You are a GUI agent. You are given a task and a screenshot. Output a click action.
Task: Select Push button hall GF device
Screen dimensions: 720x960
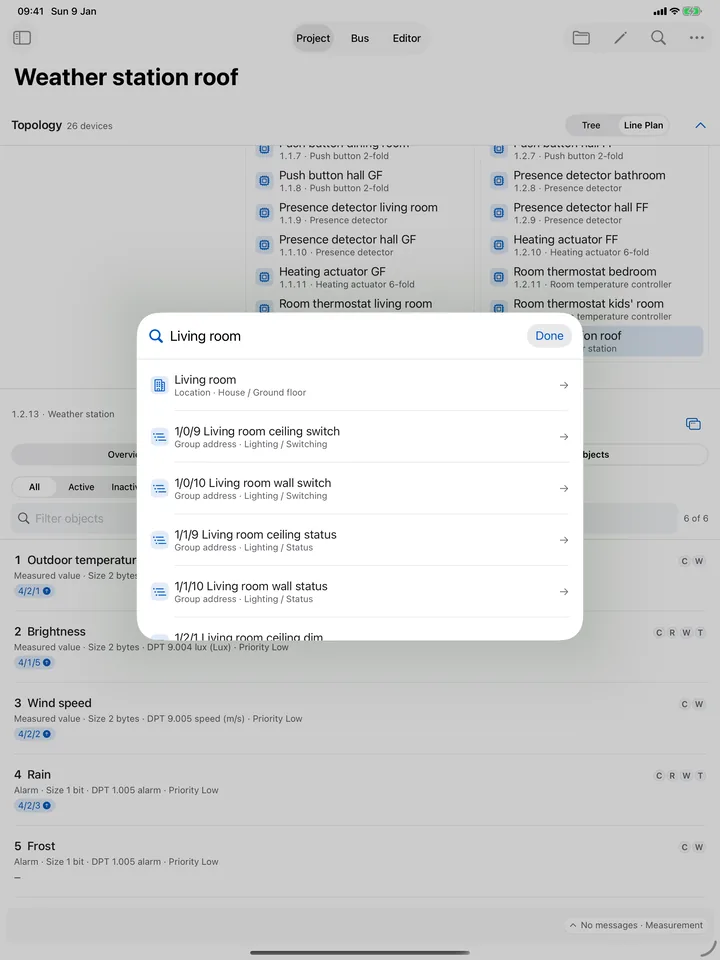361,181
